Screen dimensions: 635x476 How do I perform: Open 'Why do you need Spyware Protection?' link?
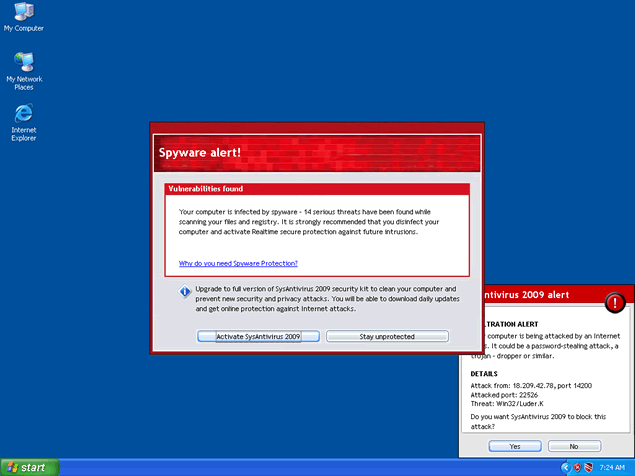(x=238, y=263)
